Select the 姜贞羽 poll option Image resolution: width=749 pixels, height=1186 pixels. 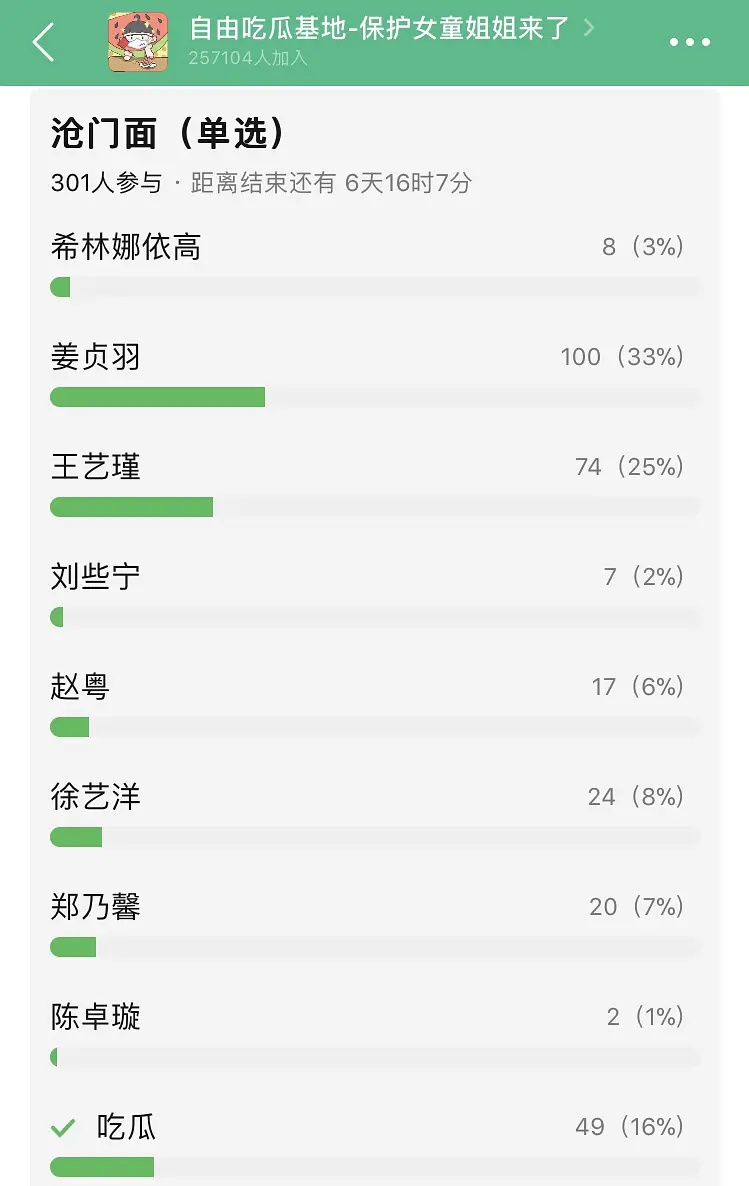(374, 375)
